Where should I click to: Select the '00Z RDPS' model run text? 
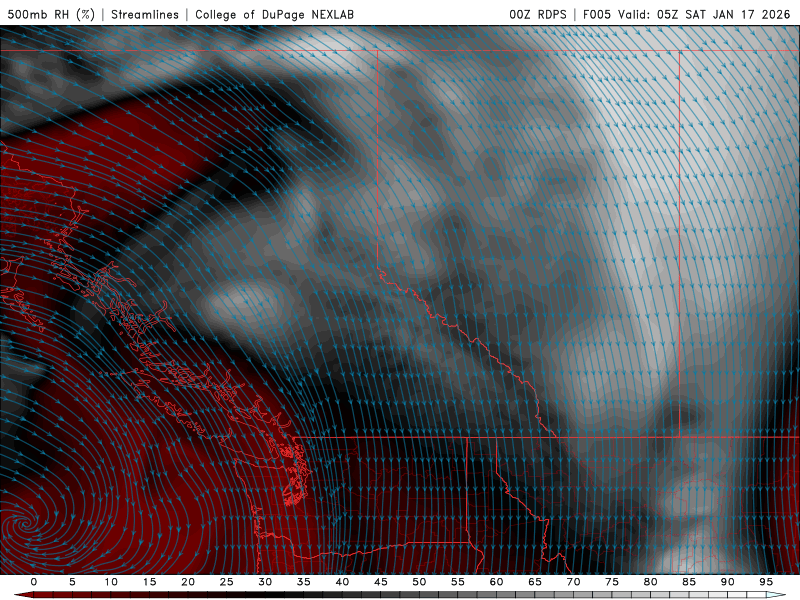click(x=538, y=14)
